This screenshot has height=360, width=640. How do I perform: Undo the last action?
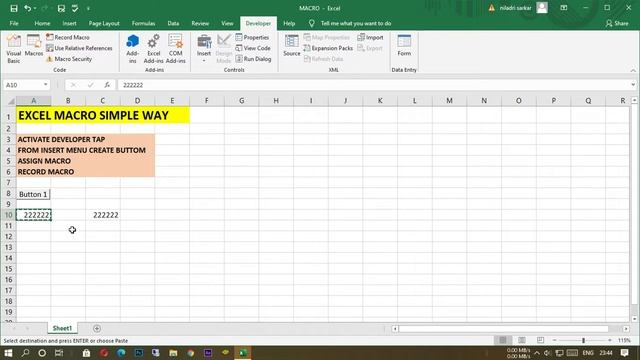tap(27, 8)
